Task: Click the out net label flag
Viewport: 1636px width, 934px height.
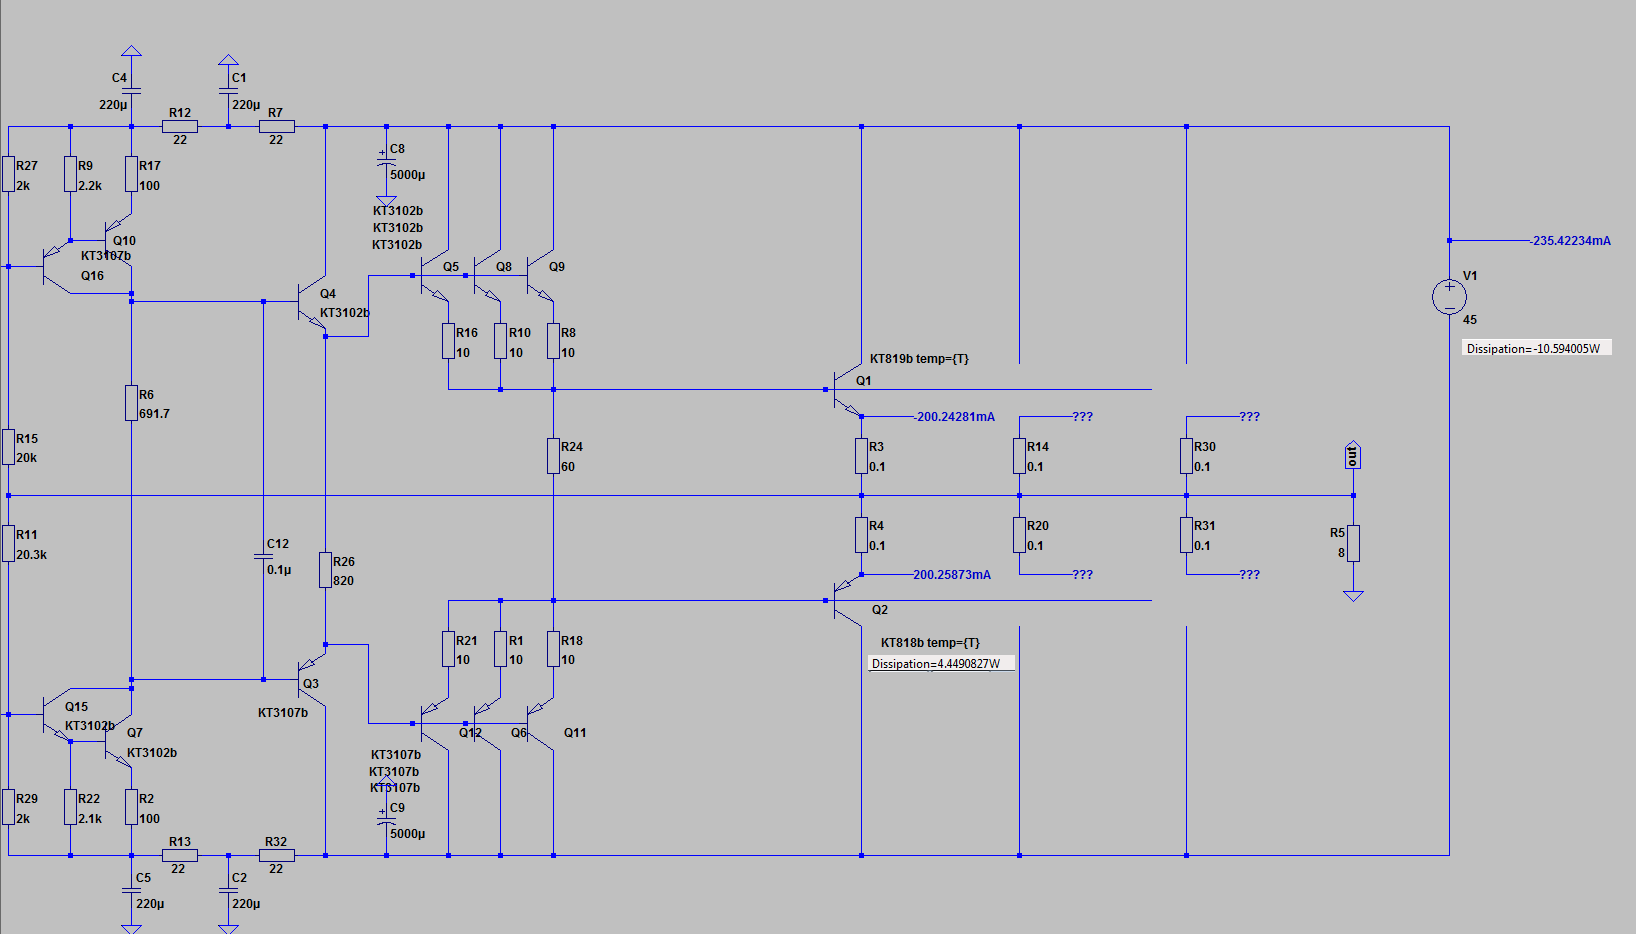Action: (x=1353, y=455)
